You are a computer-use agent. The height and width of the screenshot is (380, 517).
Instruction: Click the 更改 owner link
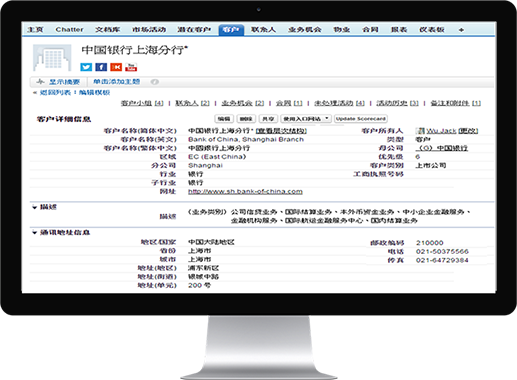[468, 131]
